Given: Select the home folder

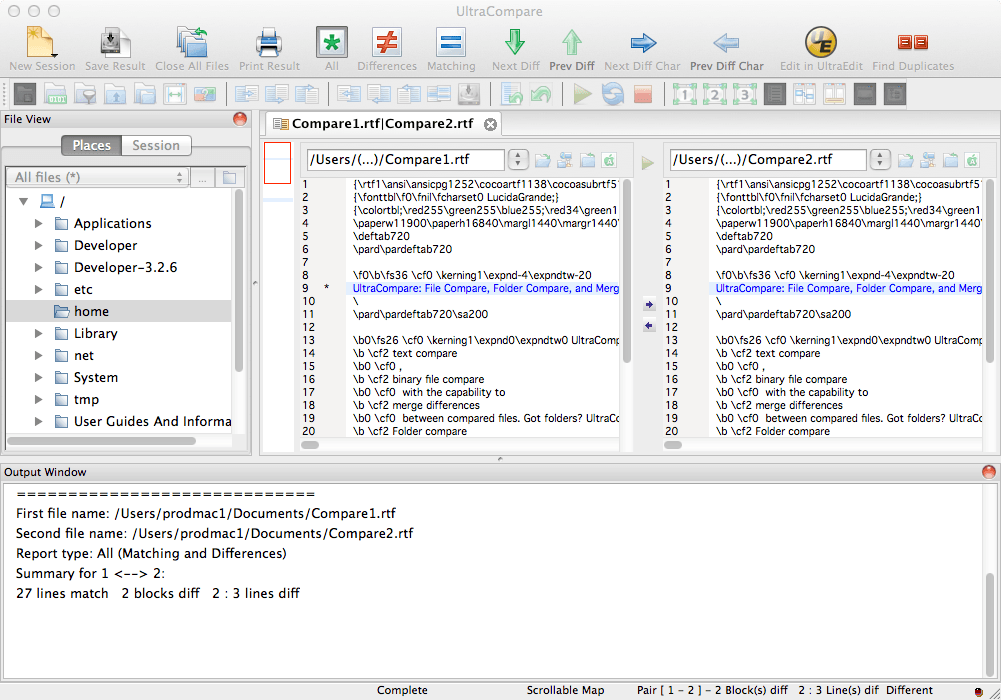Looking at the screenshot, I should (119, 311).
